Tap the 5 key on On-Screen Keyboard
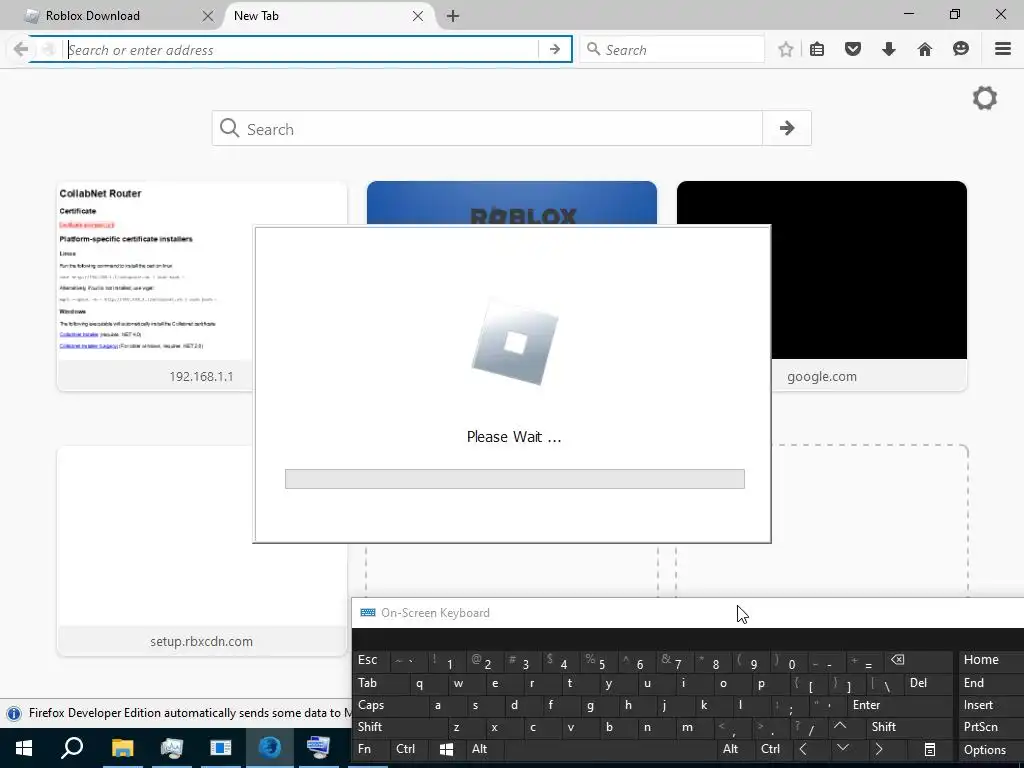 tap(599, 660)
